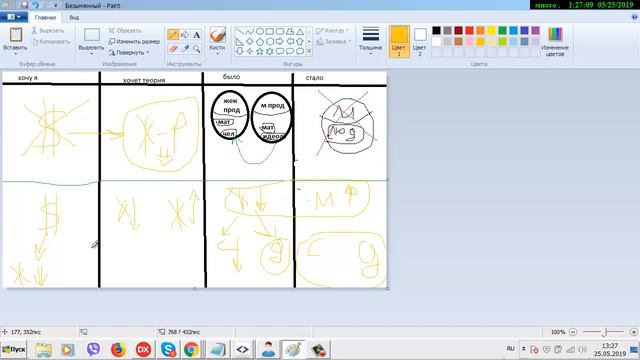Choose the curve shape
640x360 pixels.
click(x=250, y=31)
